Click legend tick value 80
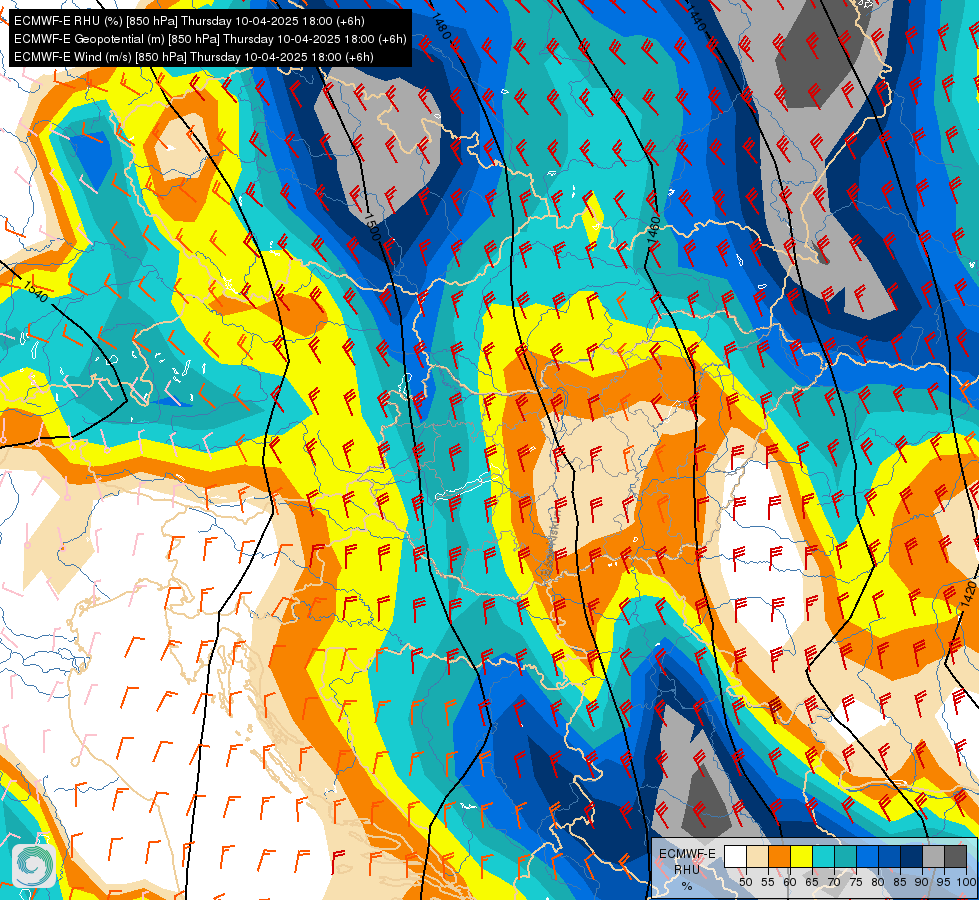The image size is (979, 900). pyautogui.click(x=878, y=882)
